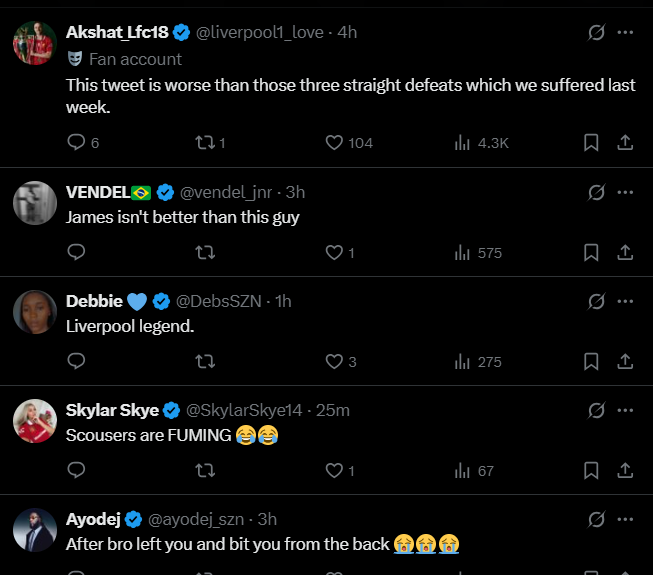This screenshot has height=575, width=653.
Task: Open Grok icon on VENDEL's tweet
Action: click(596, 192)
